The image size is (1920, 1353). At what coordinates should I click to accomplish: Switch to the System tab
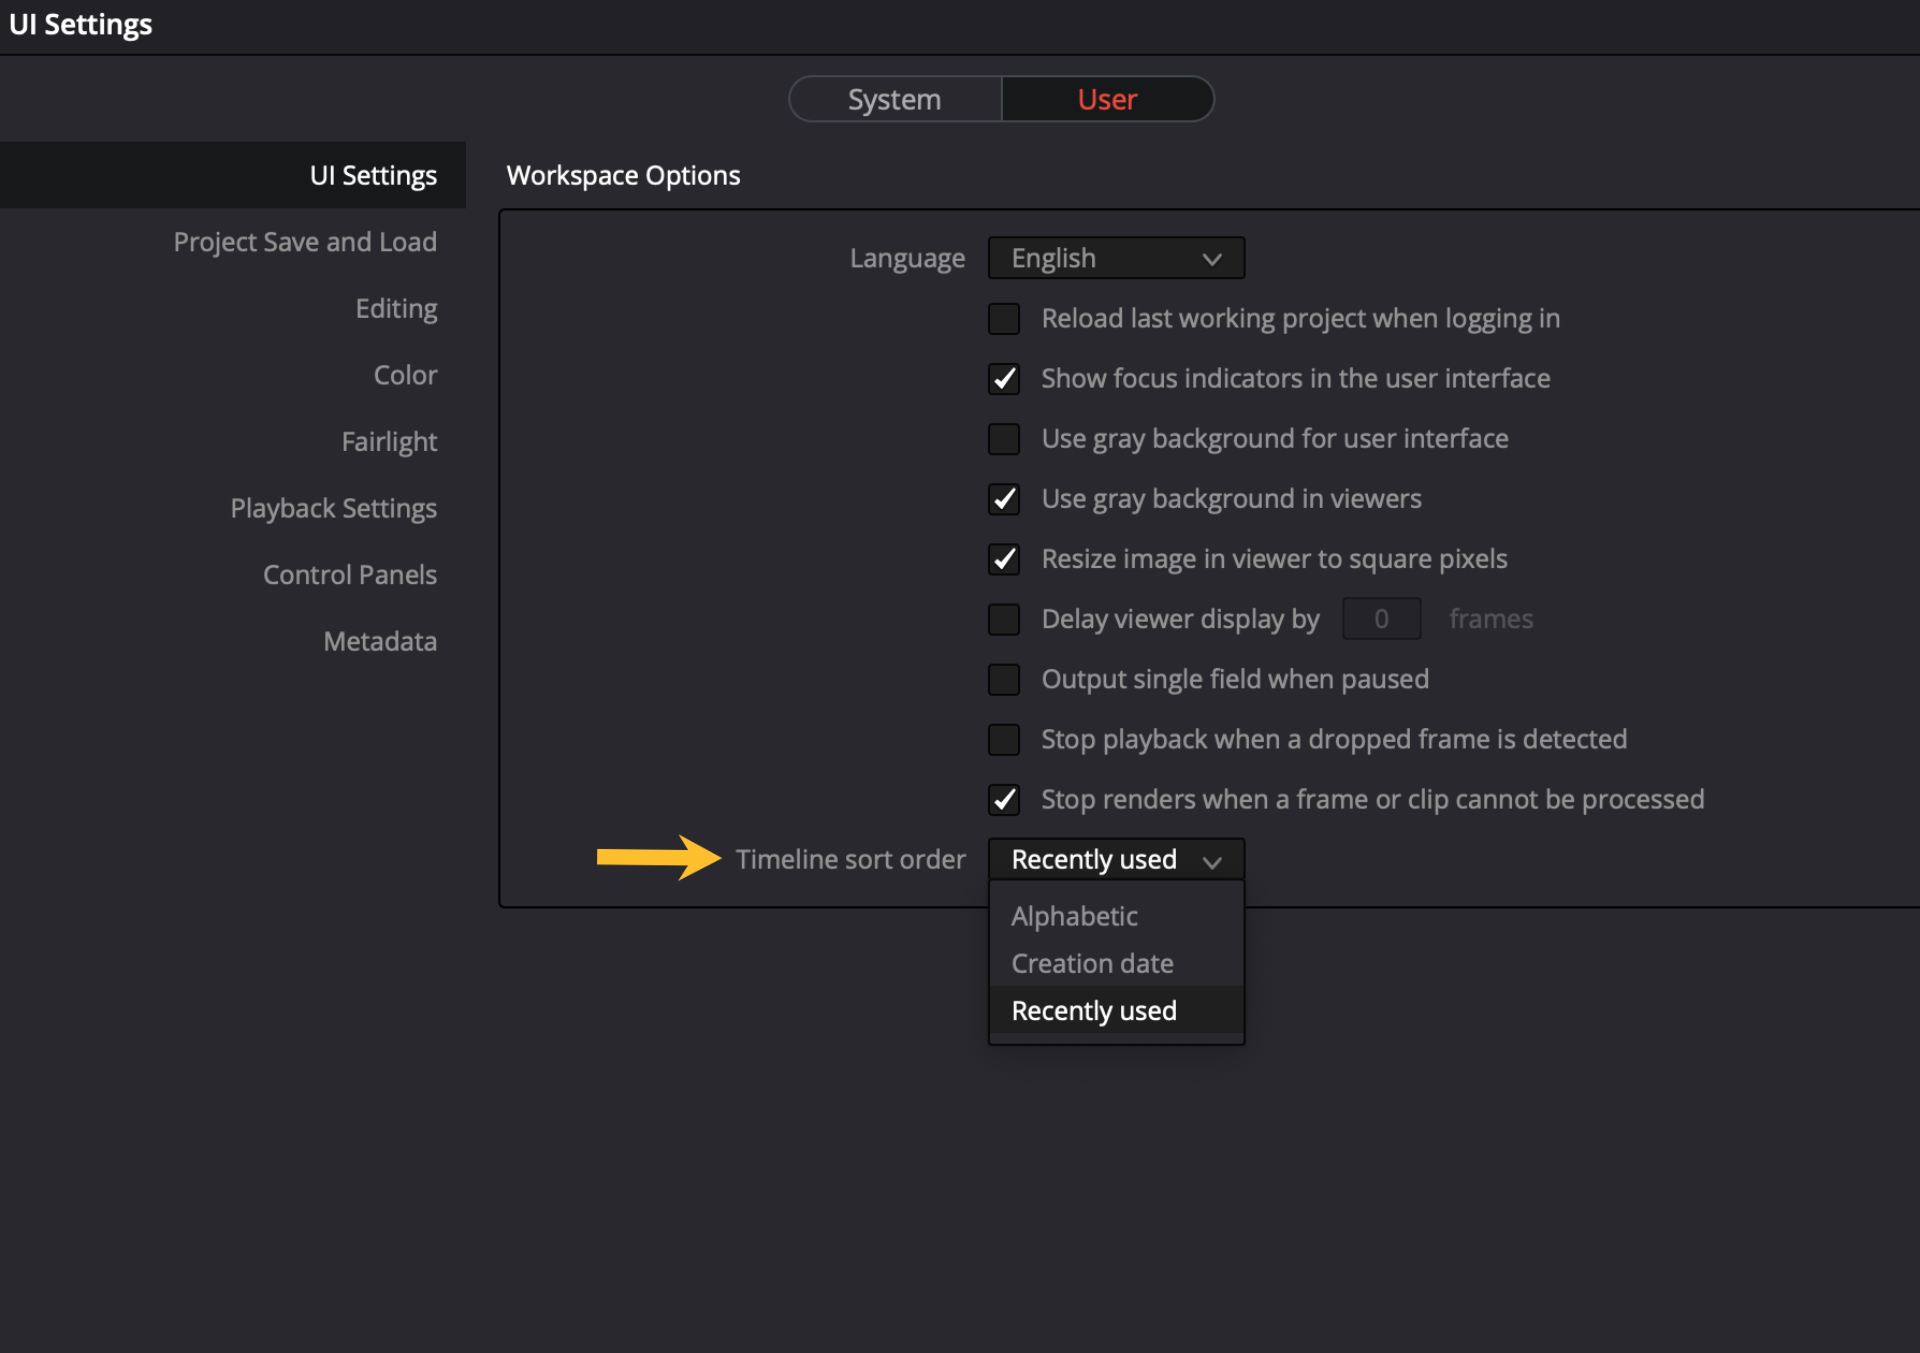895,99
